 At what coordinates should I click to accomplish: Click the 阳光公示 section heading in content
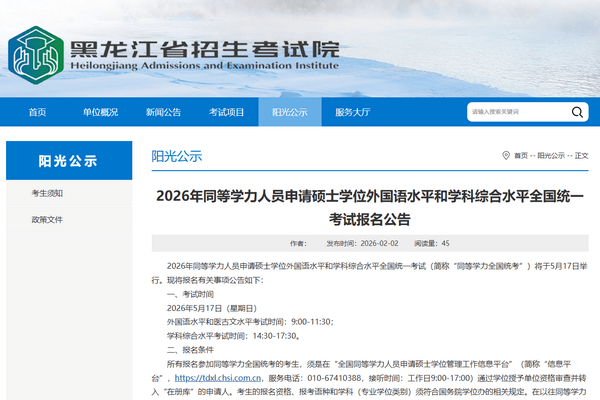click(176, 156)
